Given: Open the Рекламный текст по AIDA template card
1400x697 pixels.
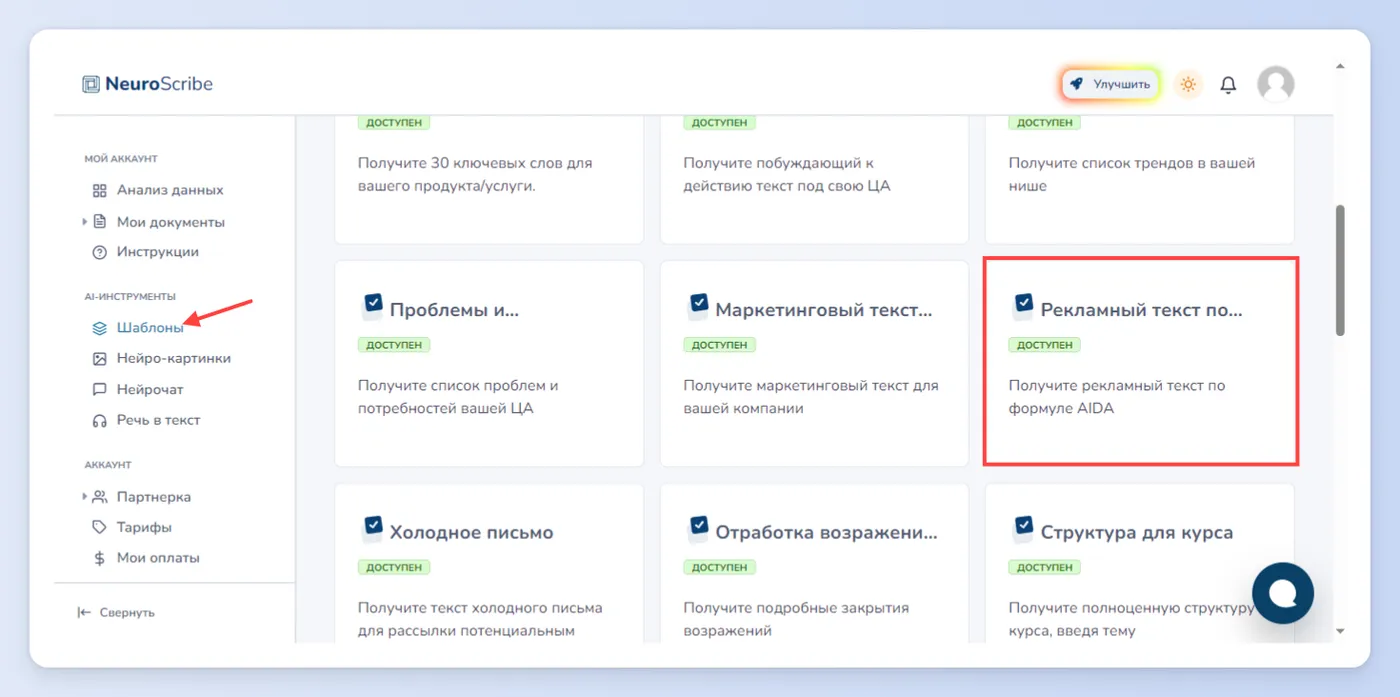Looking at the screenshot, I should (x=1141, y=361).
